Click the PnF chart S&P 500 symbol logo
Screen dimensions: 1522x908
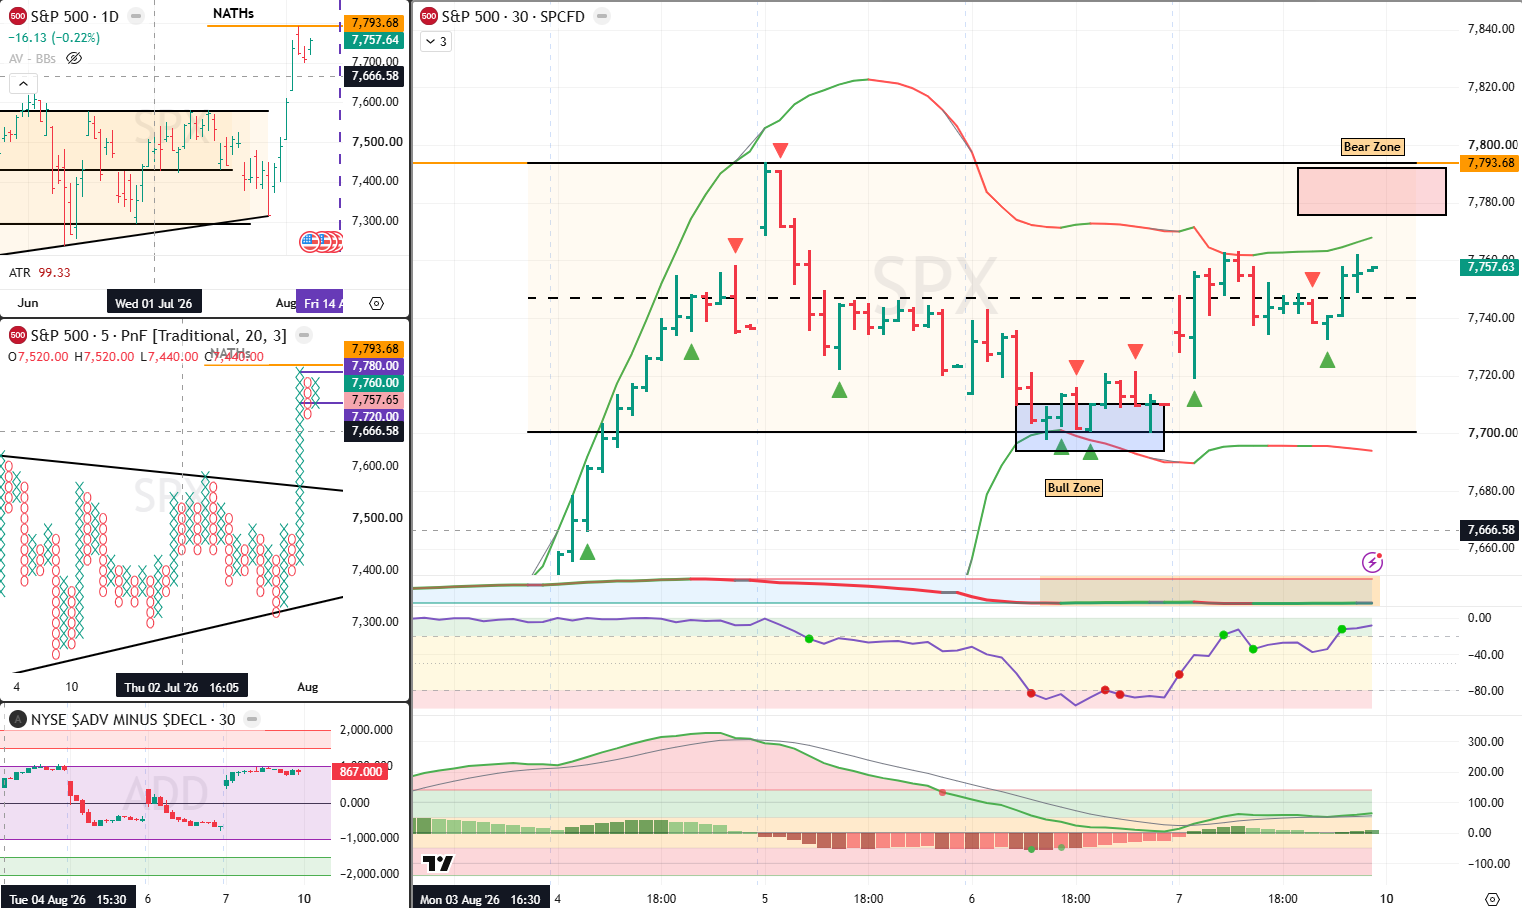[x=17, y=336]
